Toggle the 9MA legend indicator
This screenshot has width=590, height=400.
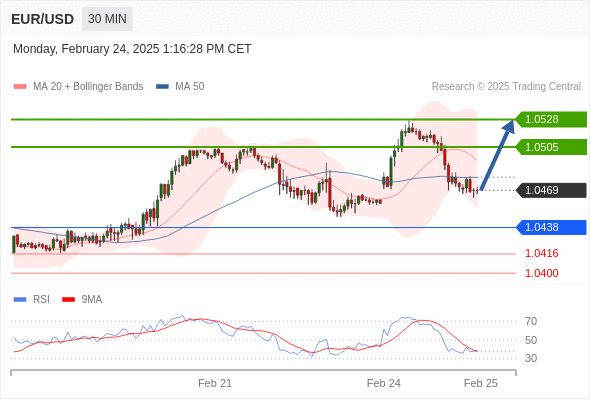pos(82,300)
